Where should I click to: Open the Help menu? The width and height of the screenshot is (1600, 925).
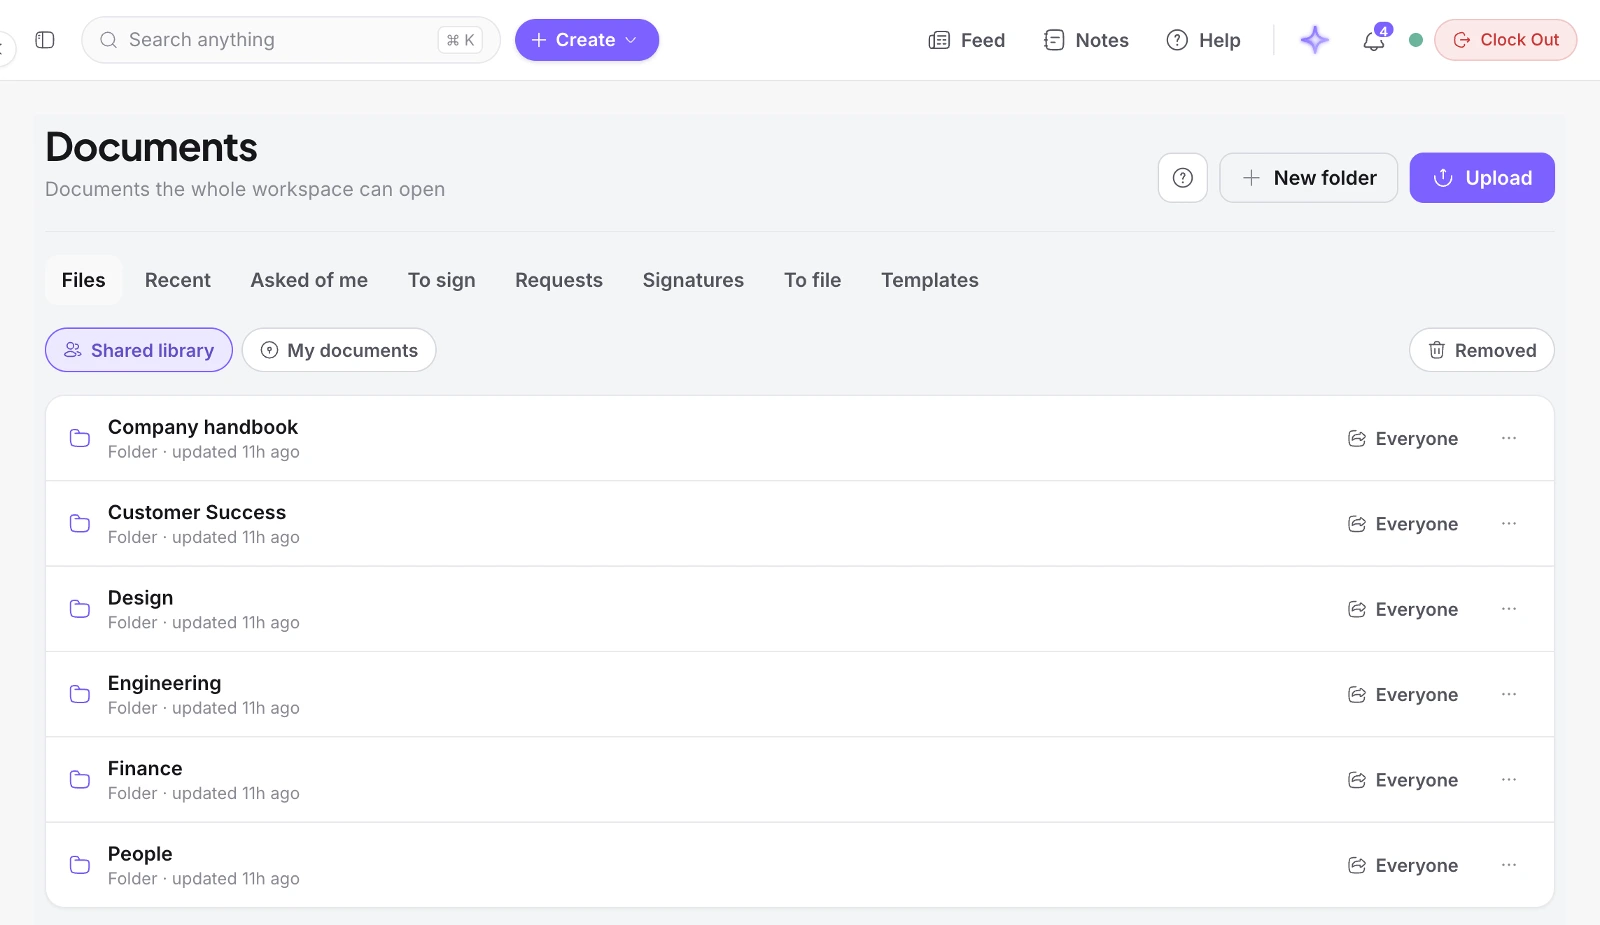[1204, 40]
